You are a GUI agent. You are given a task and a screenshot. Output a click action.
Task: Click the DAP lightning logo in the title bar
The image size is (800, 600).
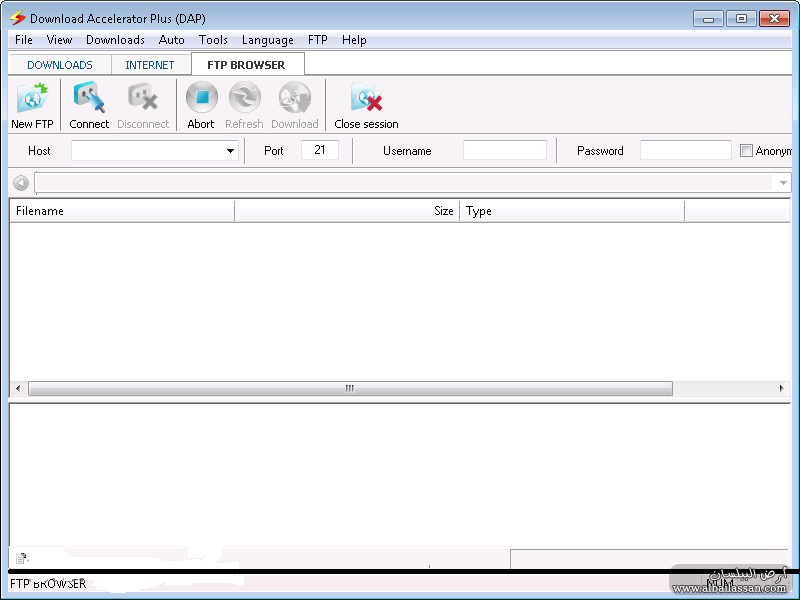coord(17,18)
